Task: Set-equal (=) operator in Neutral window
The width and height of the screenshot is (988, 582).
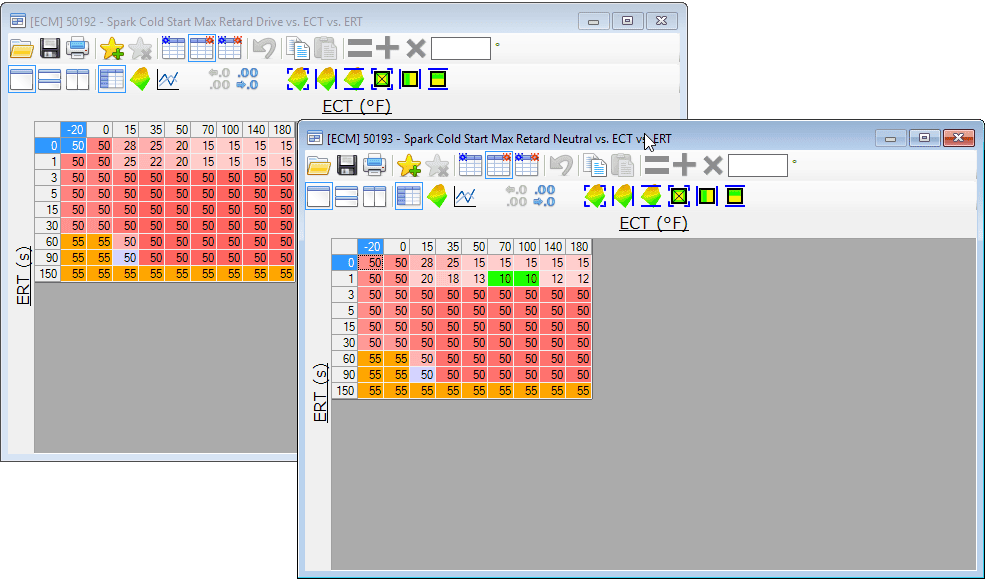Action: [657, 166]
